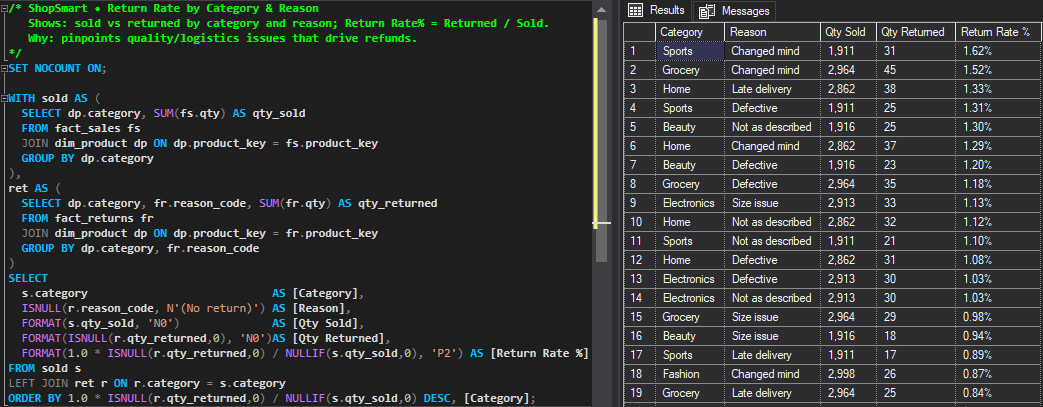Click the 1.52% return rate cell
This screenshot has height=407, width=1043.
(x=995, y=70)
